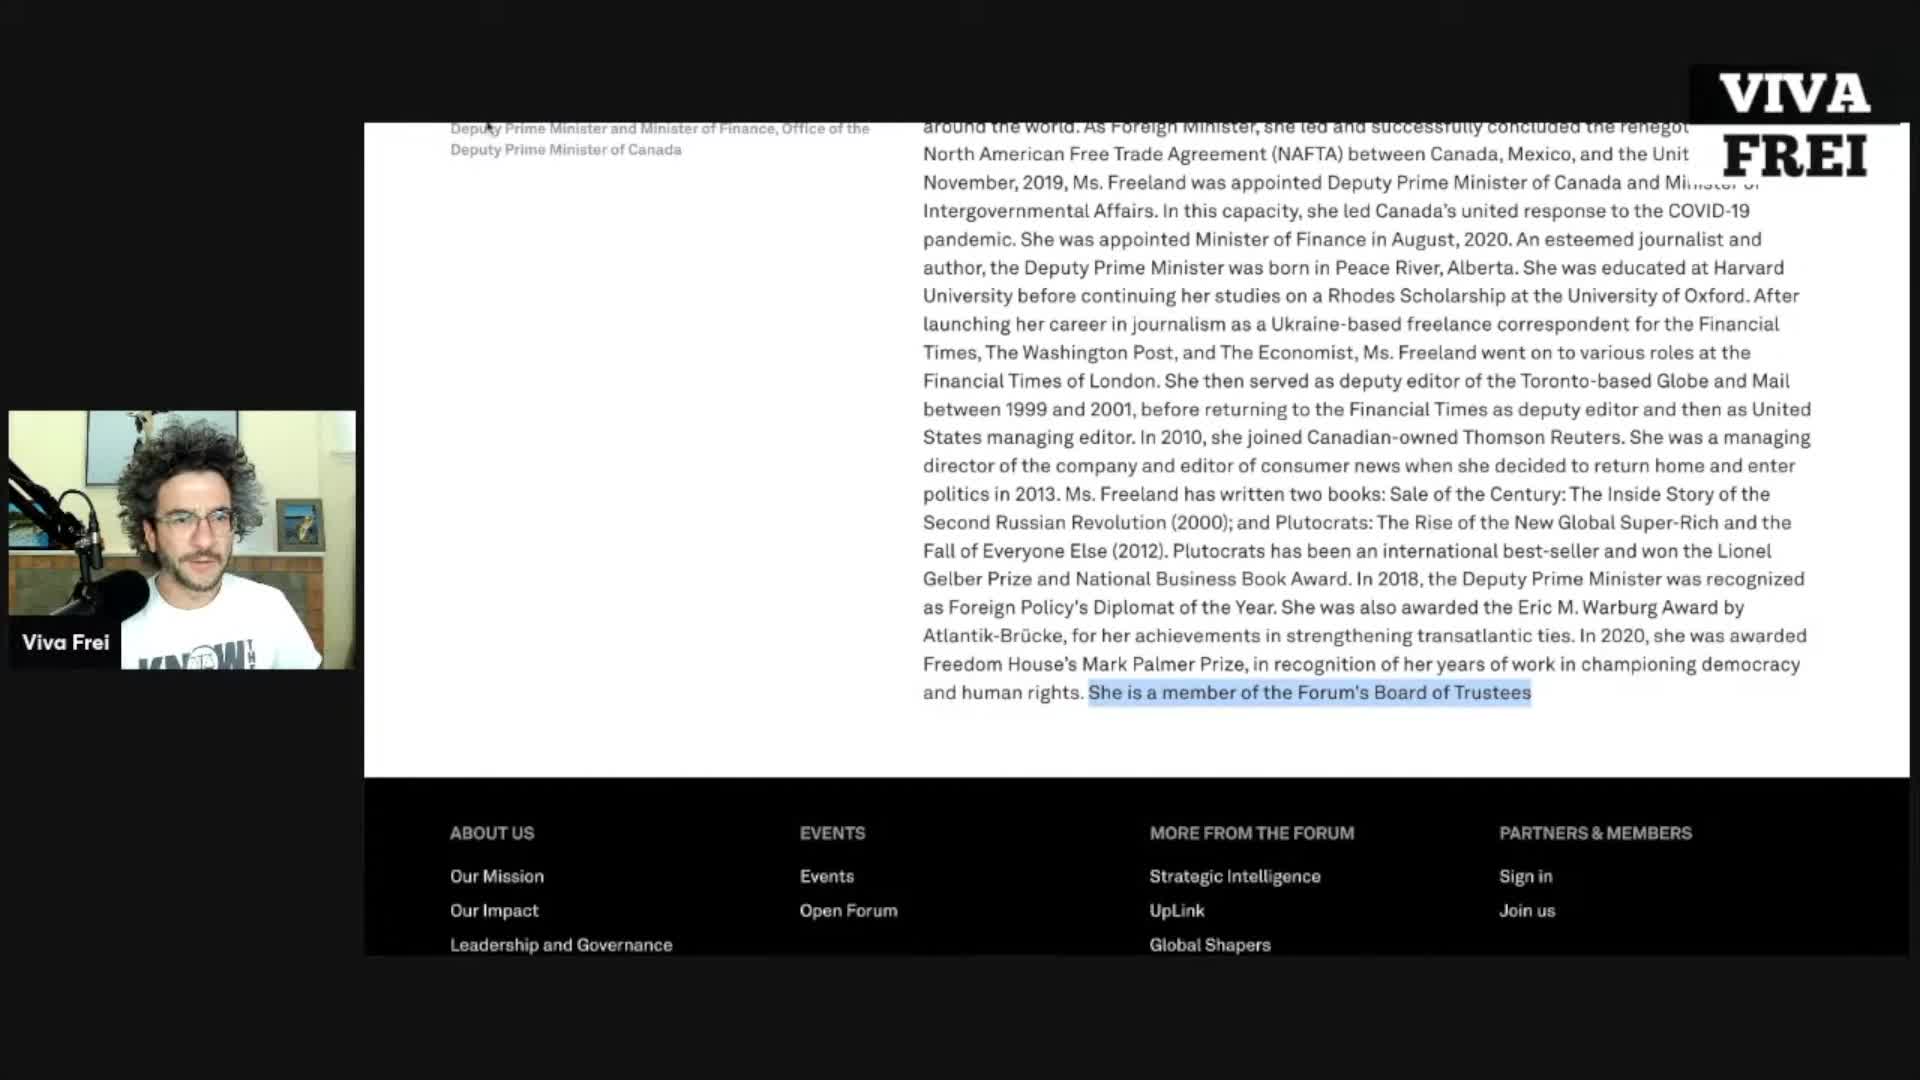This screenshot has height=1080, width=1920.
Task: Click the EVENTS footer heading
Action: tap(832, 833)
